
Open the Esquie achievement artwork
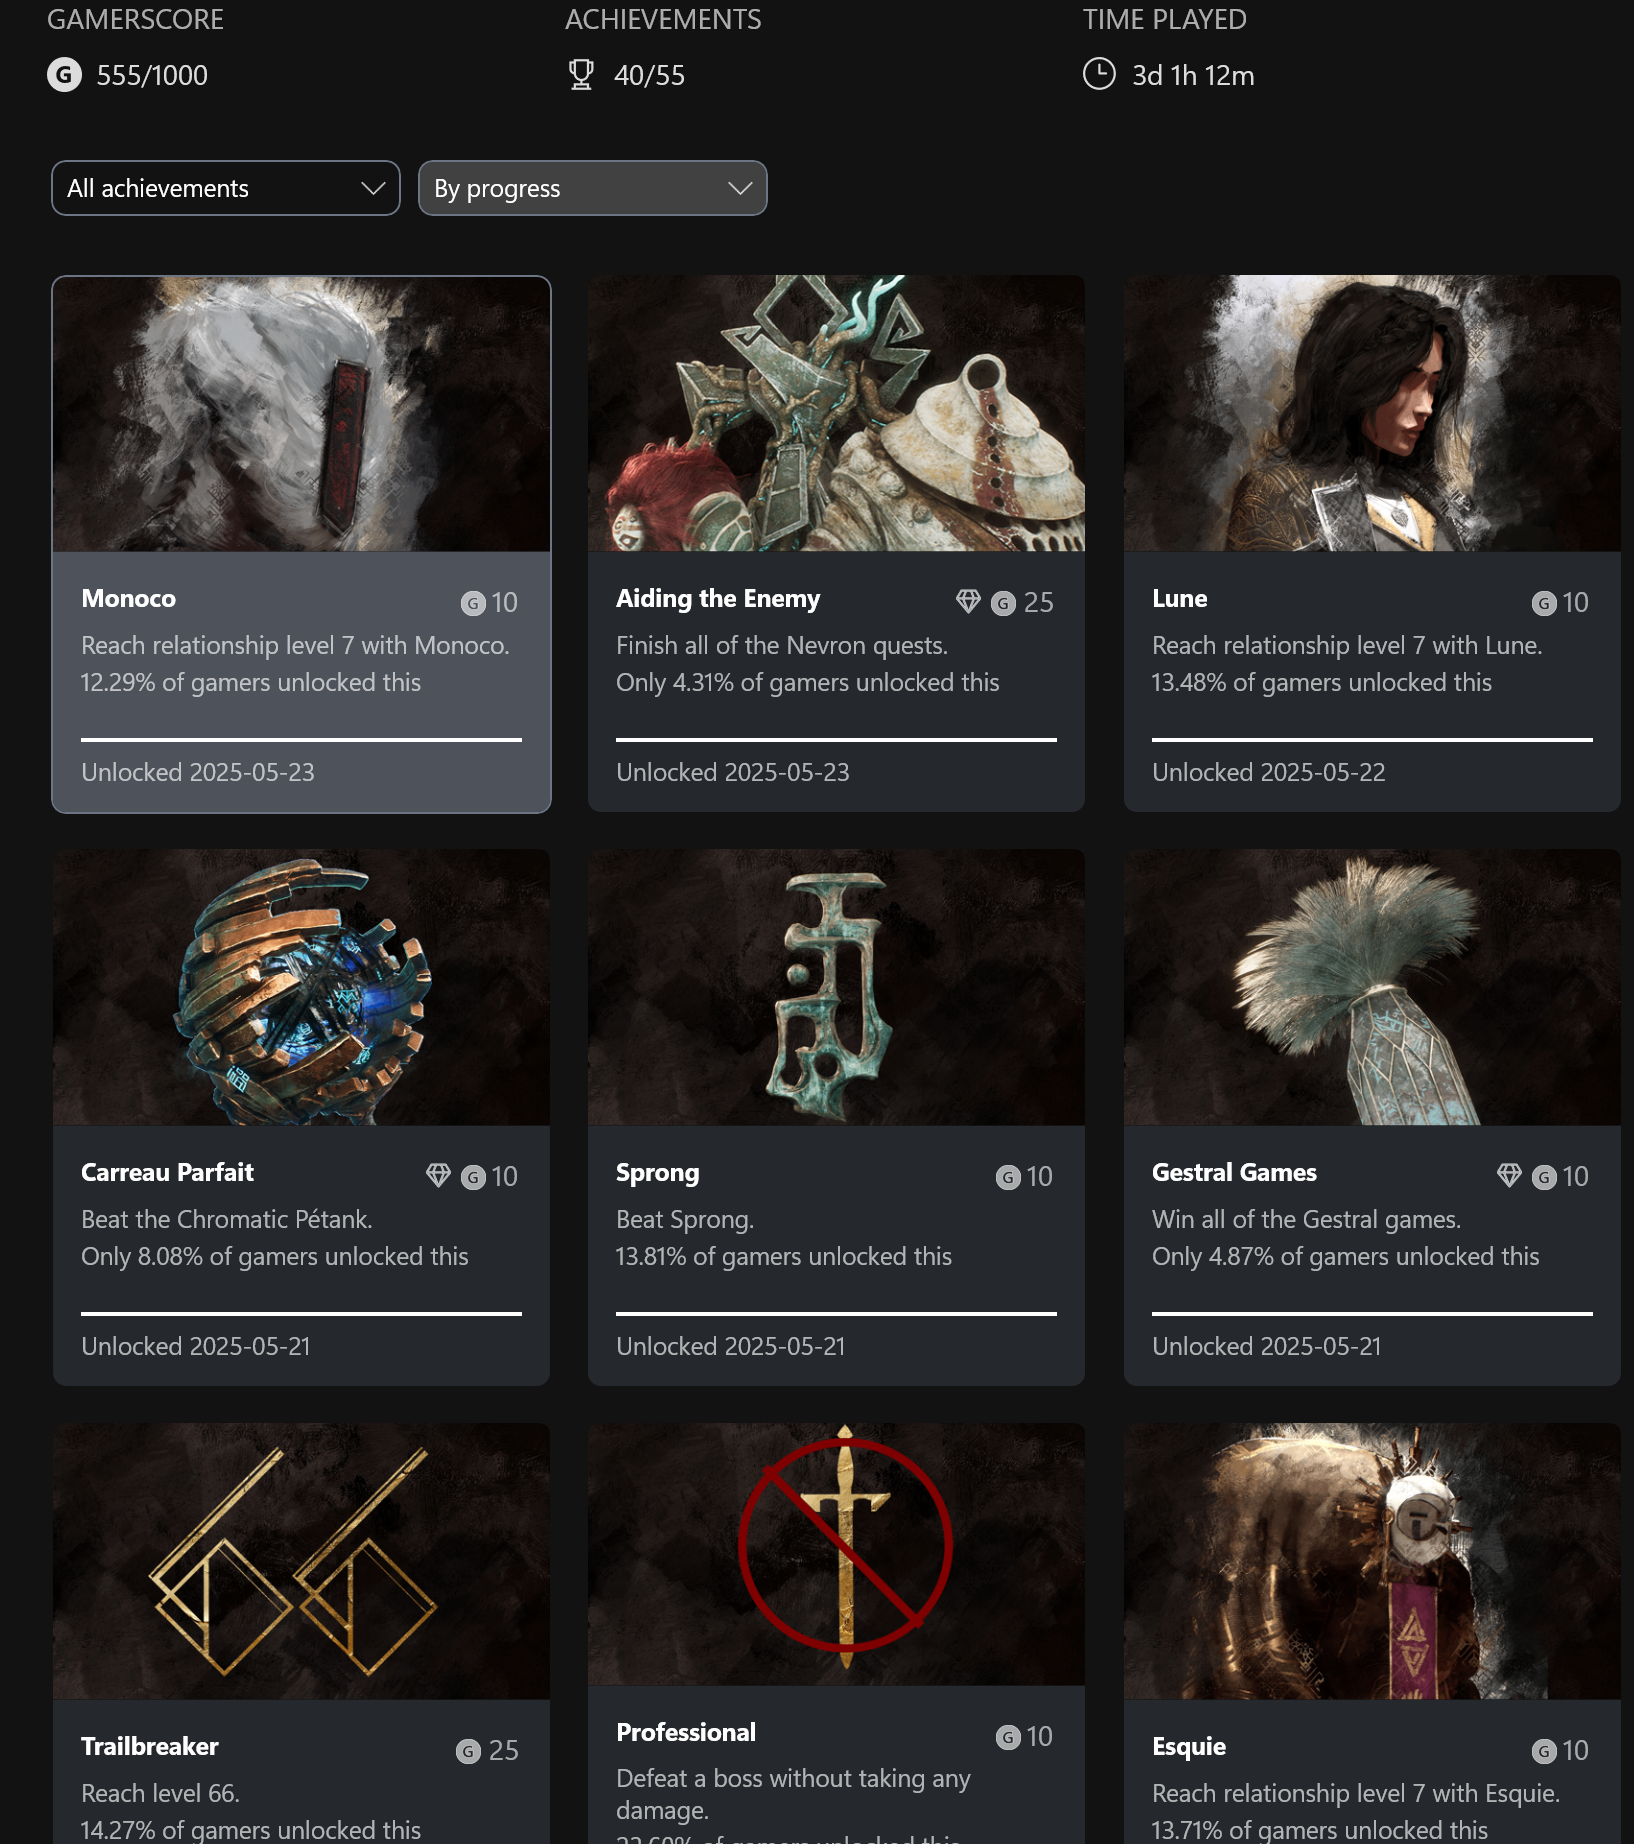1372,1562
